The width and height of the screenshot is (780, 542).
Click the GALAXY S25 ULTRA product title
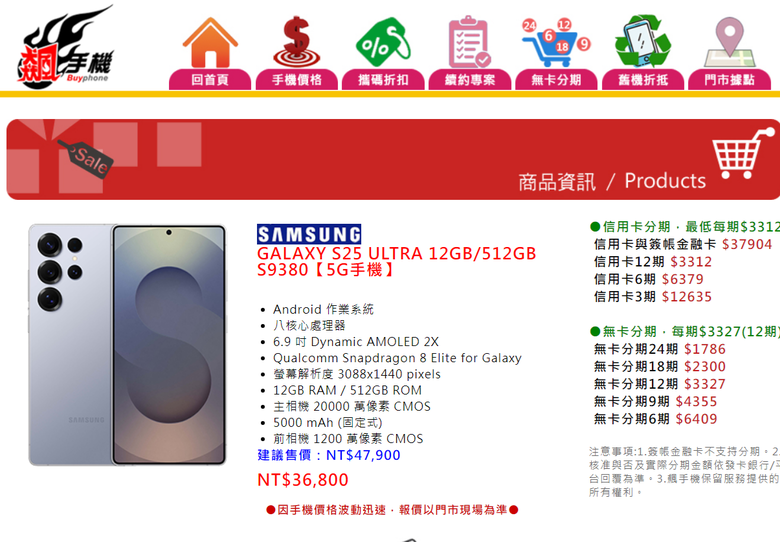(x=396, y=262)
